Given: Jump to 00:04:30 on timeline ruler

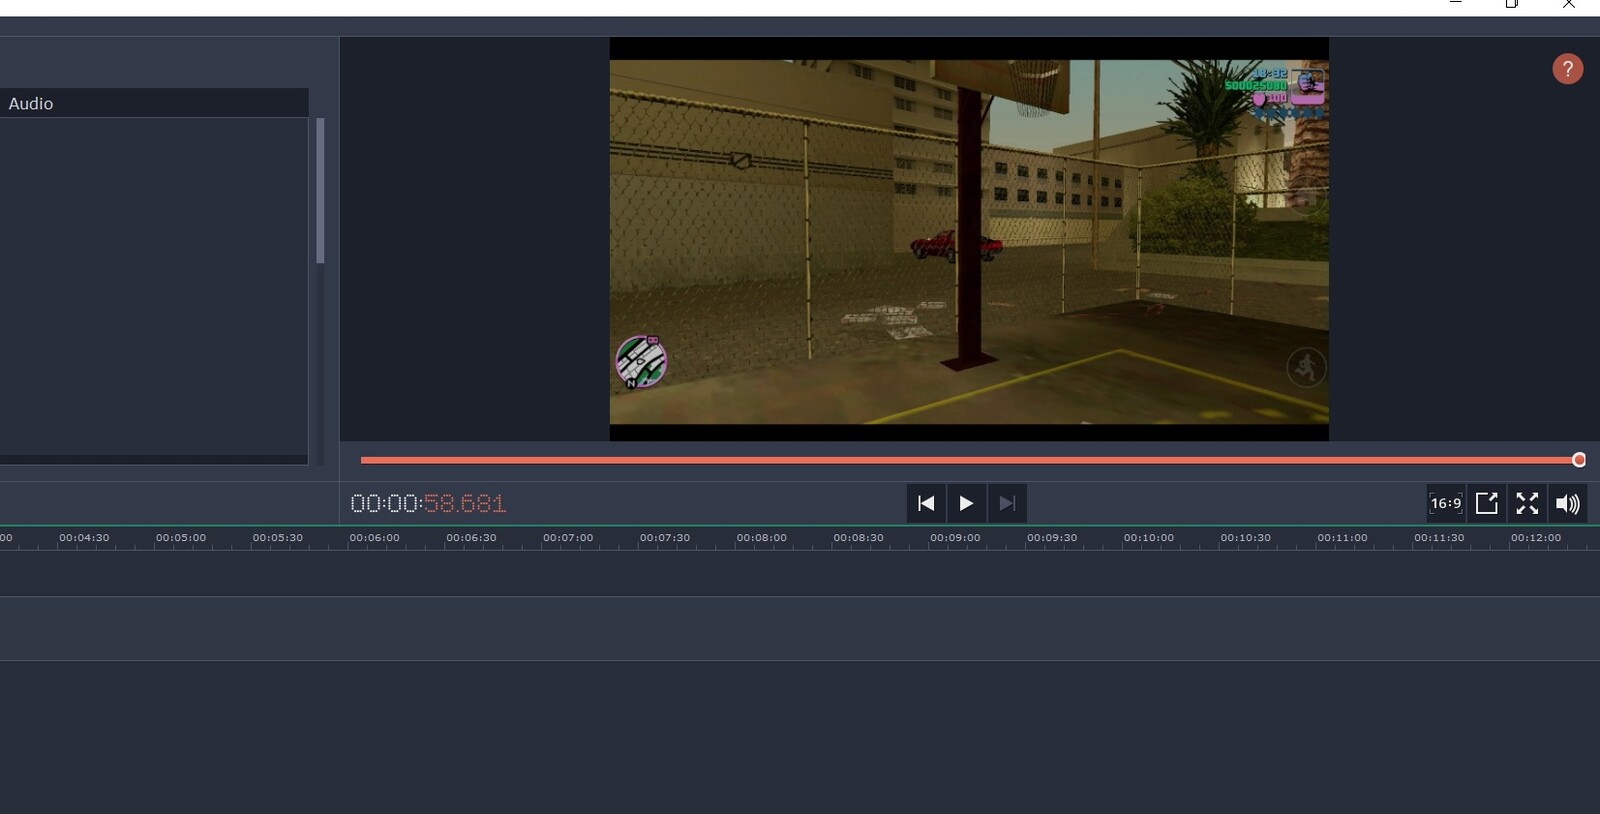Looking at the screenshot, I should point(84,538).
